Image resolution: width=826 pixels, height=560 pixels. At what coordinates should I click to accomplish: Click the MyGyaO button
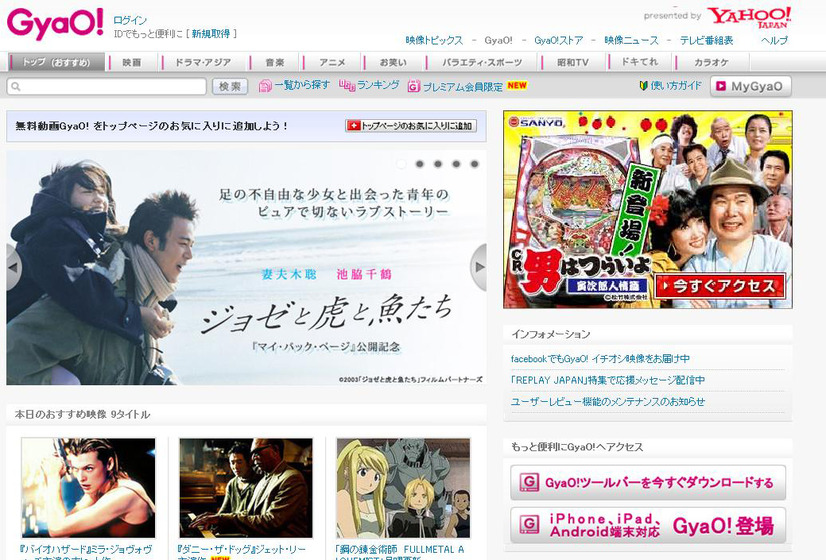click(x=751, y=86)
